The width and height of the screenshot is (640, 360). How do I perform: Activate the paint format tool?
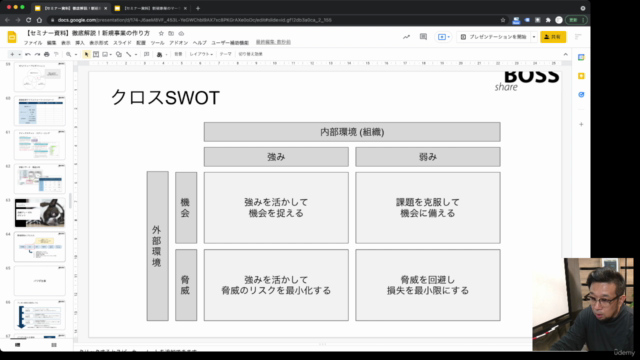point(56,54)
